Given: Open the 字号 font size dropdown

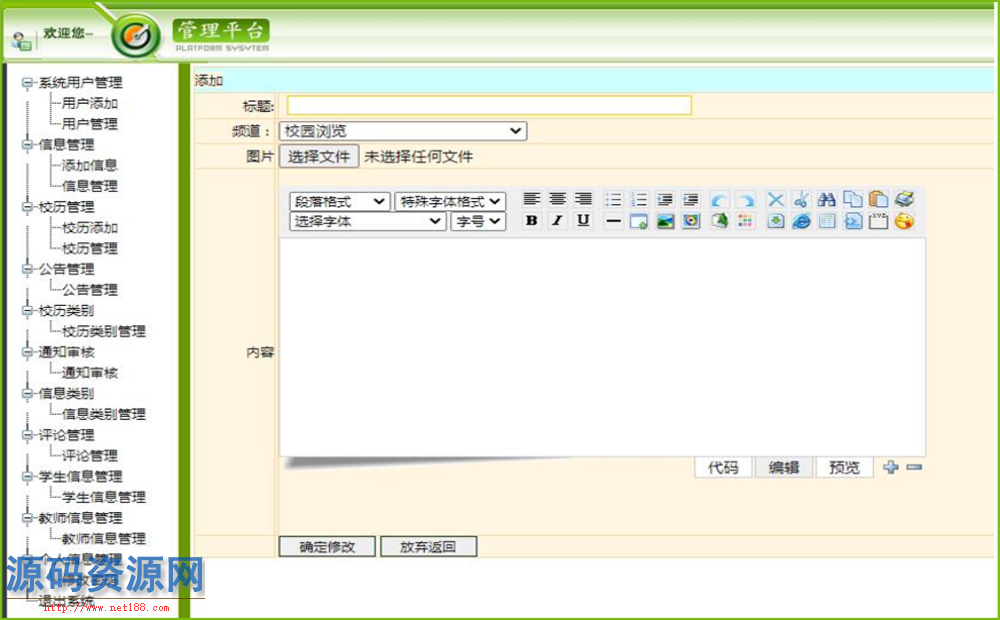Looking at the screenshot, I should (479, 221).
